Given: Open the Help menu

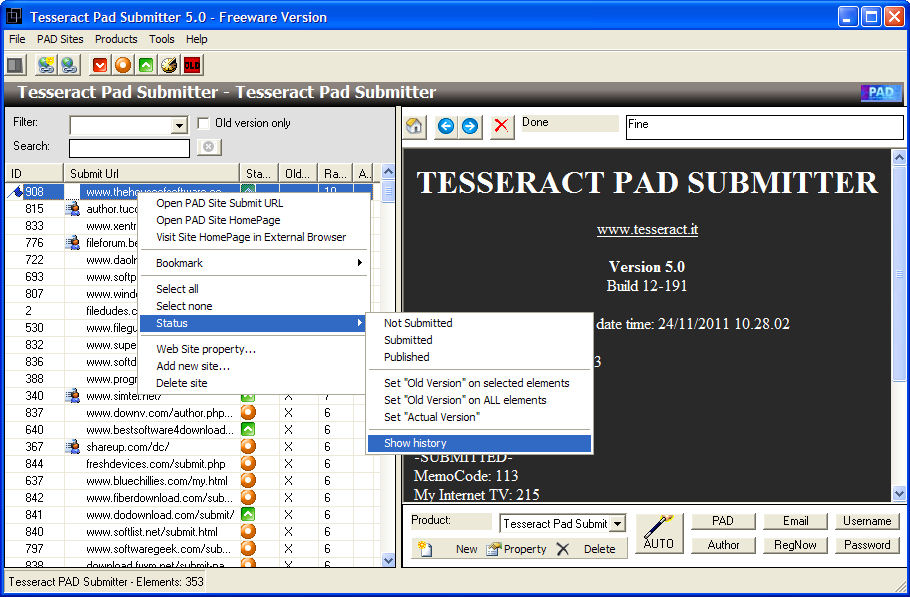Looking at the screenshot, I should tap(197, 39).
